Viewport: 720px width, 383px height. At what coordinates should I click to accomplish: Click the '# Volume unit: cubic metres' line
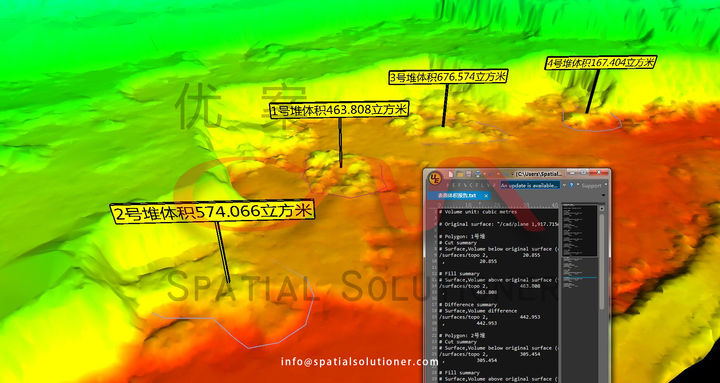tap(478, 212)
